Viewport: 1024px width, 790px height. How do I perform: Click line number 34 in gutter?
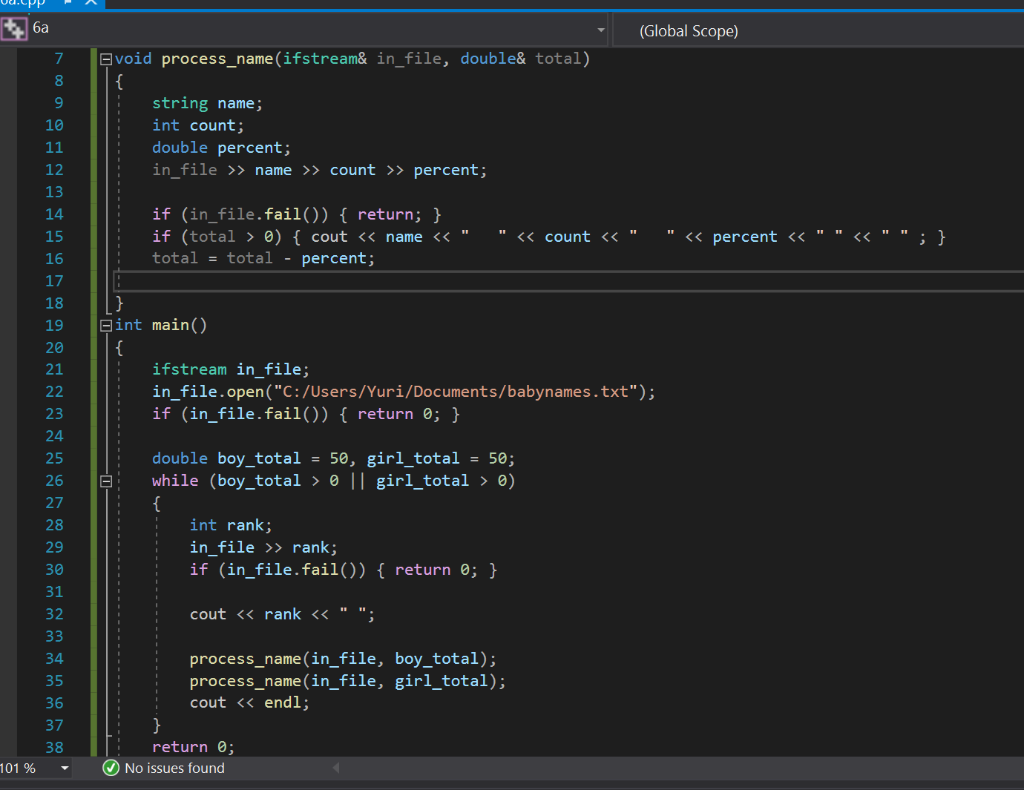[x=54, y=659]
